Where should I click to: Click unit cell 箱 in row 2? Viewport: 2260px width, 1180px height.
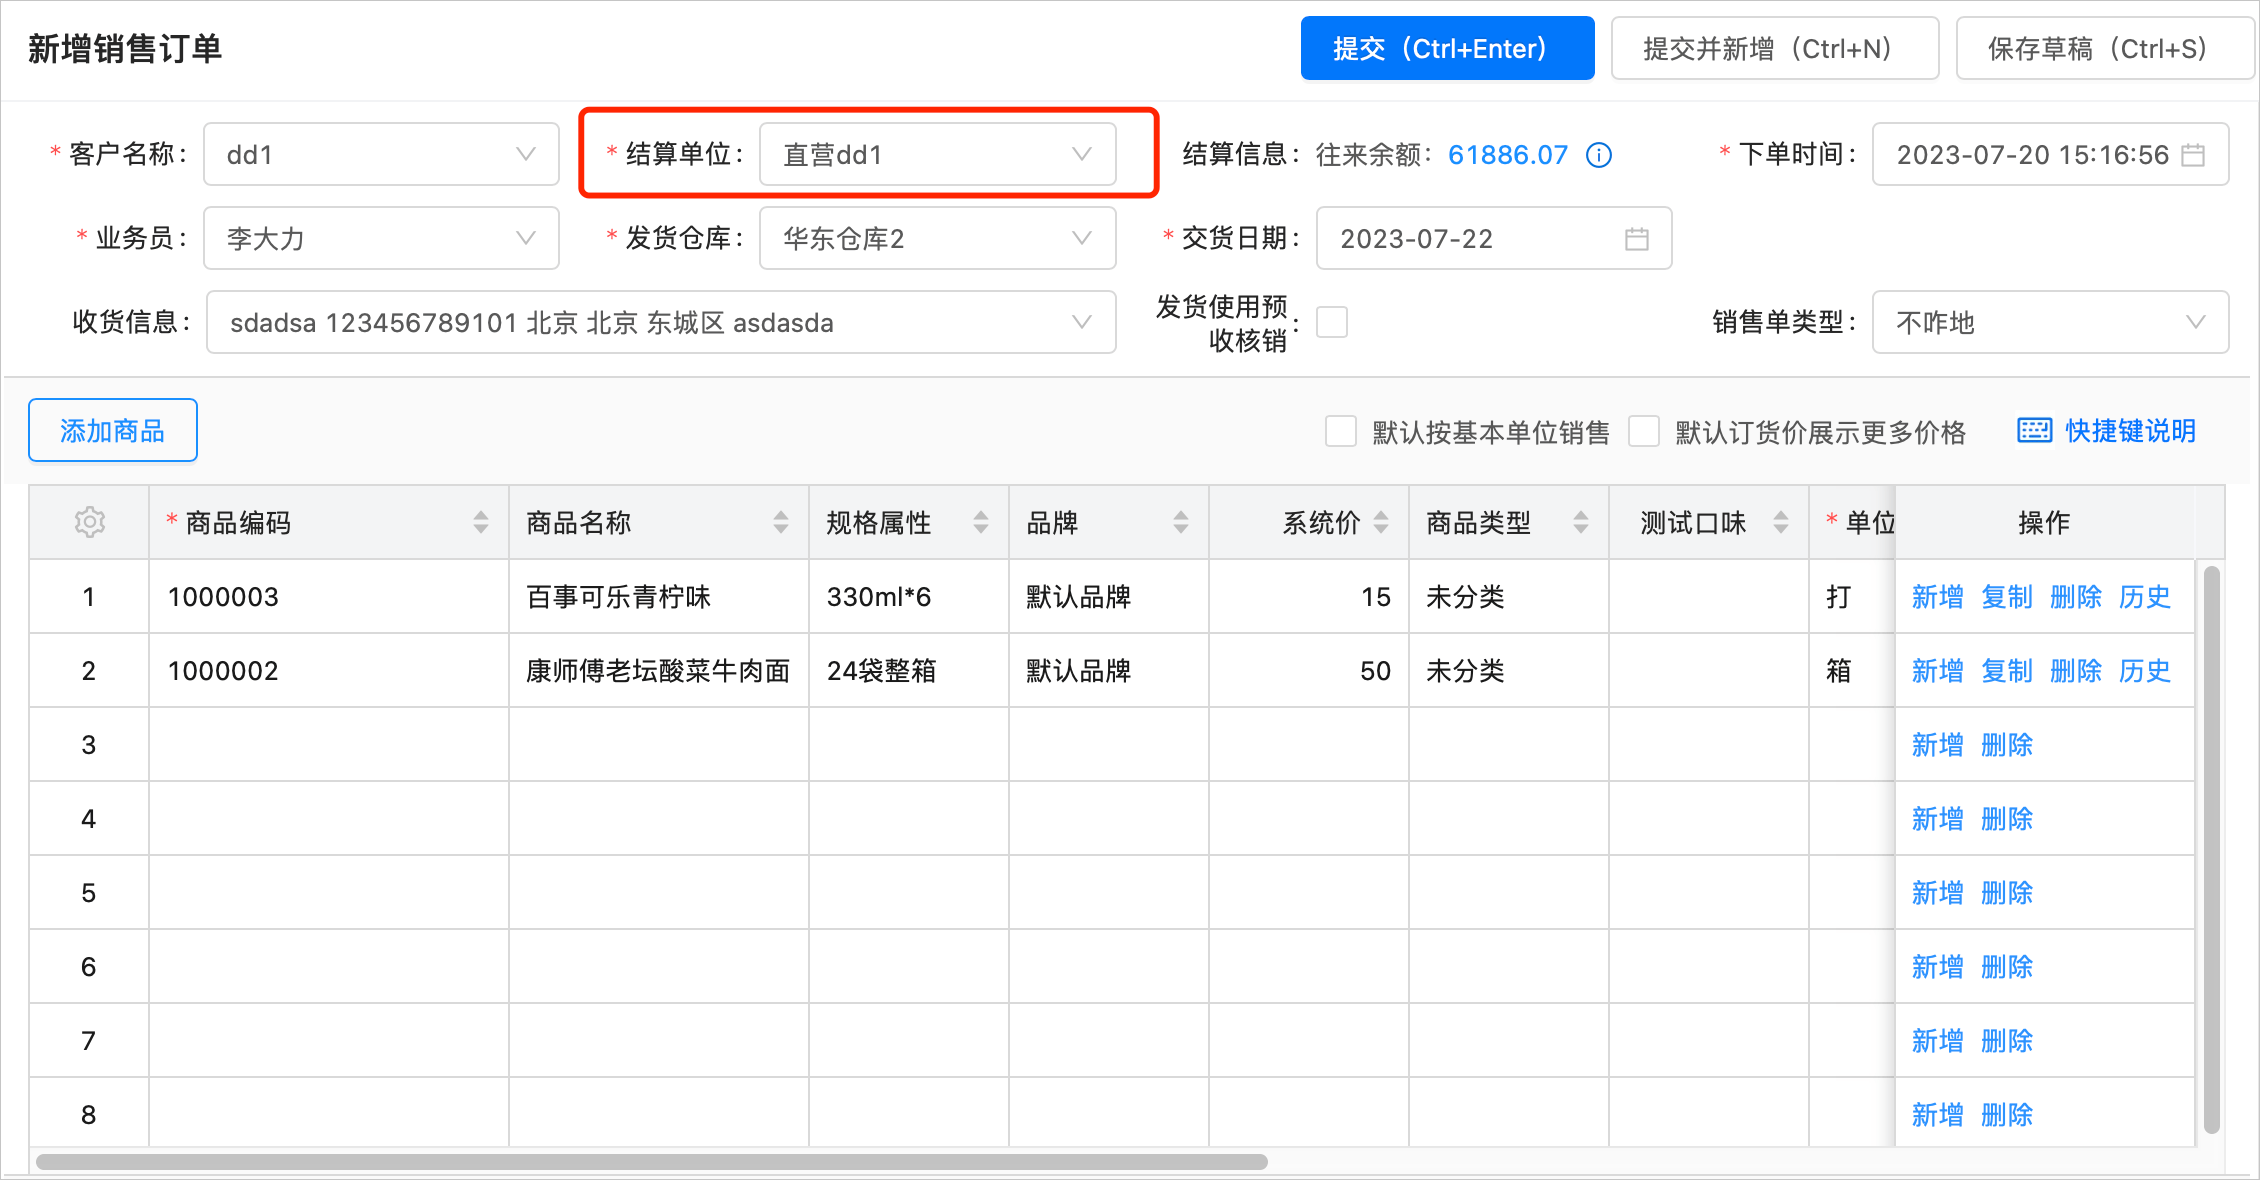coord(1852,671)
